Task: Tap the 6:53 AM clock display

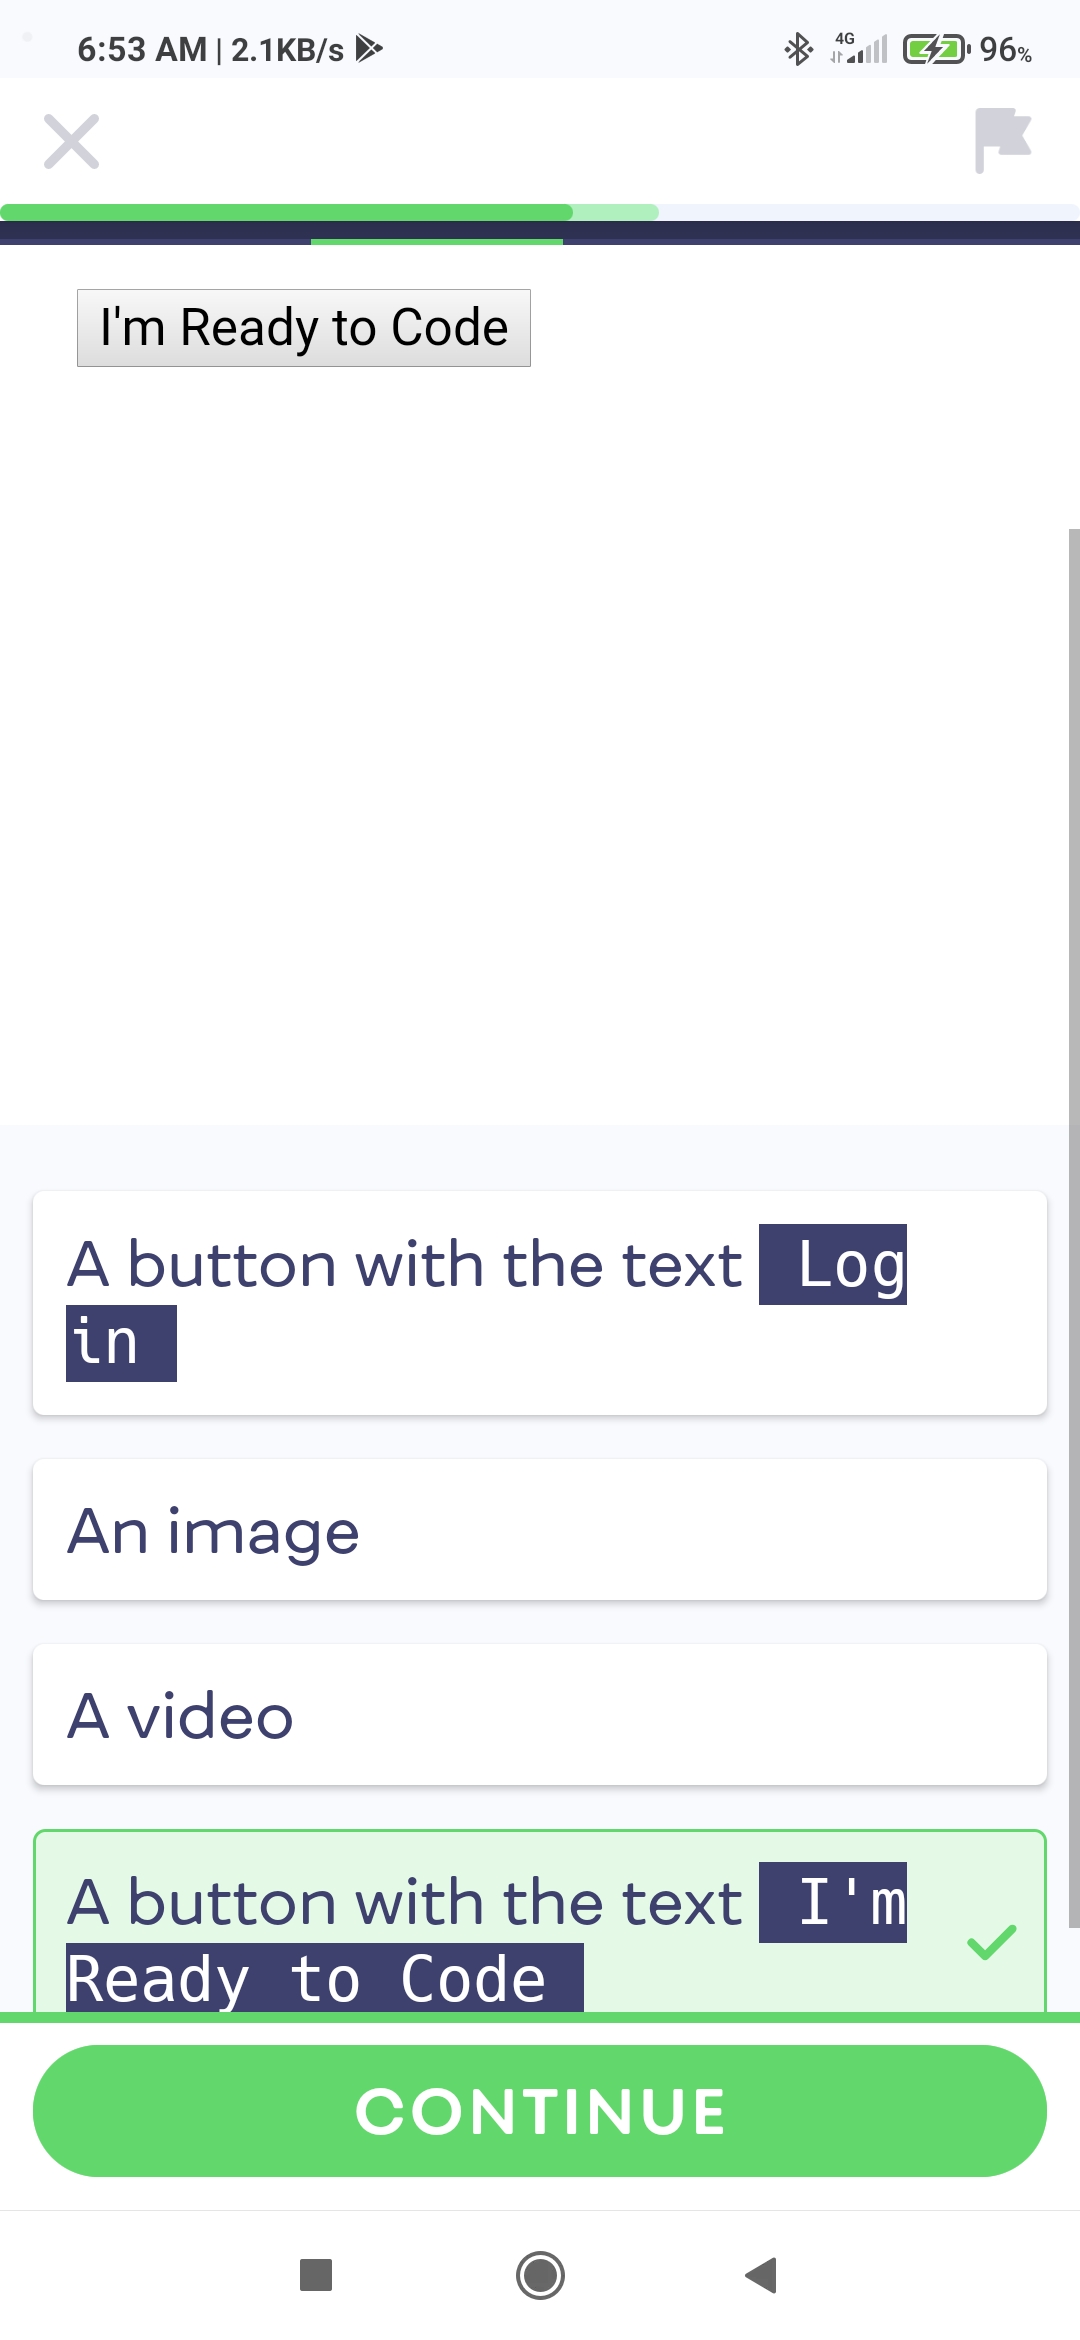Action: point(141,49)
